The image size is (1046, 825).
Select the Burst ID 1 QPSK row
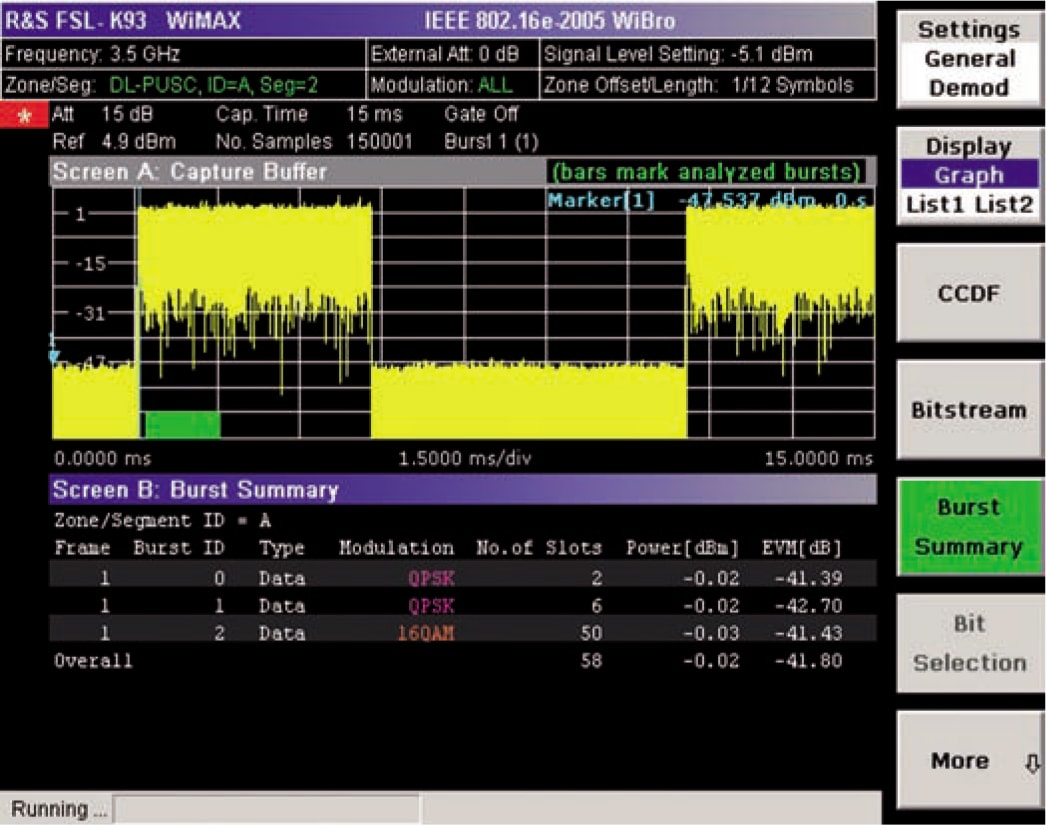coord(462,606)
